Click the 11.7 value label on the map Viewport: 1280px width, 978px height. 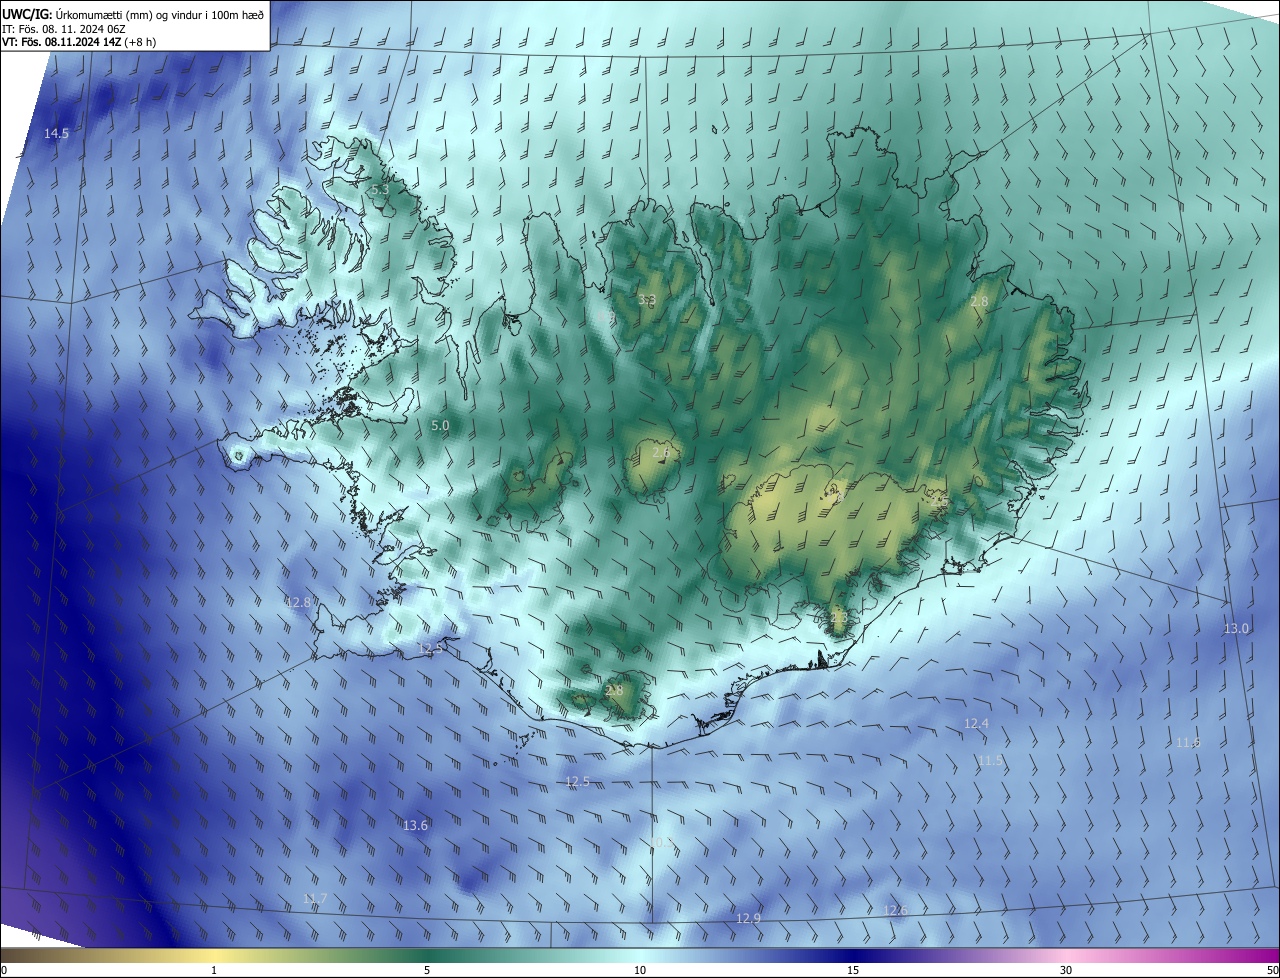[314, 899]
